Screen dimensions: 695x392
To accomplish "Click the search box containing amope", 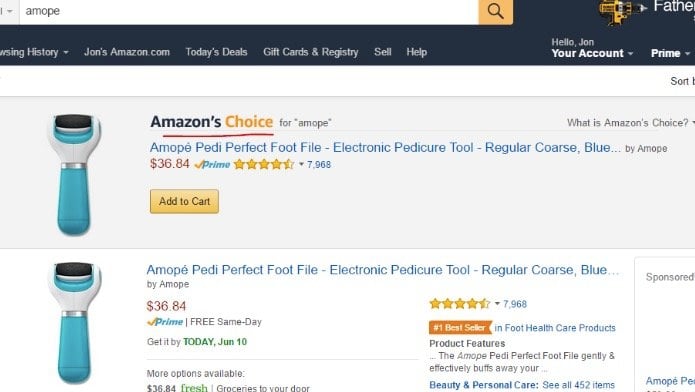I will (248, 11).
